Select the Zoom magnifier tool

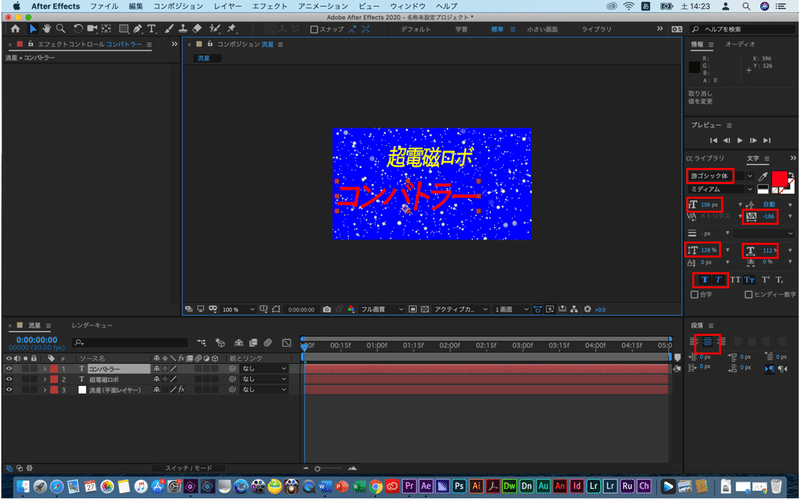click(x=60, y=29)
